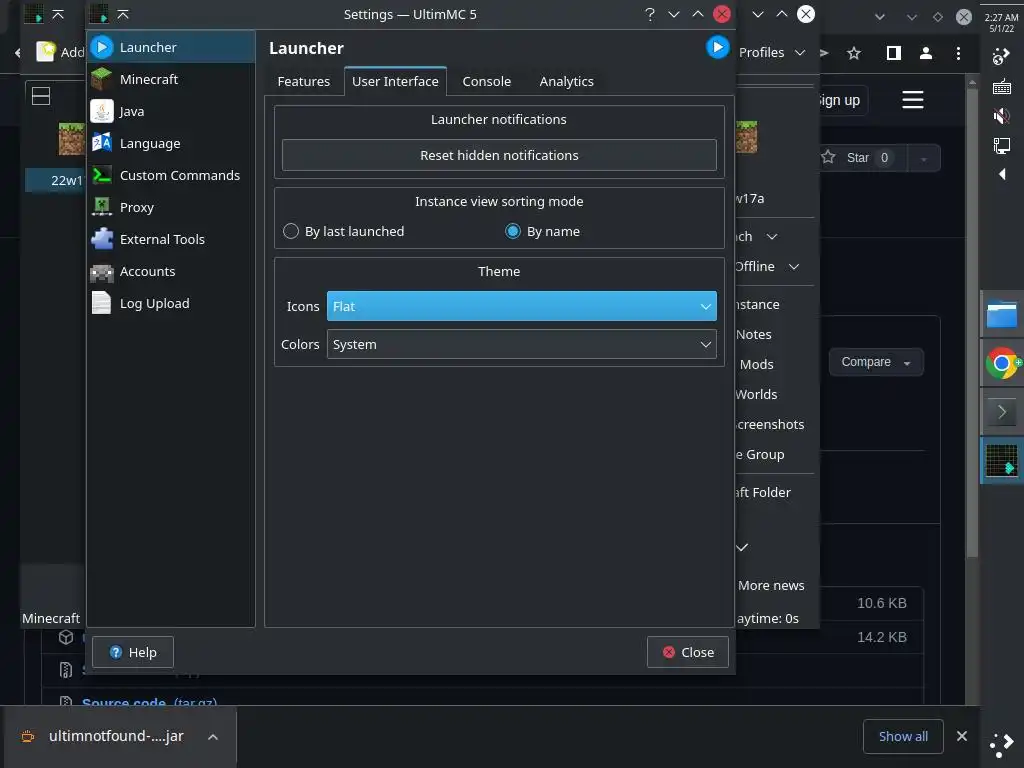Viewport: 1024px width, 768px height.
Task: Click the Sign up link on GitHub
Action: 841,100
